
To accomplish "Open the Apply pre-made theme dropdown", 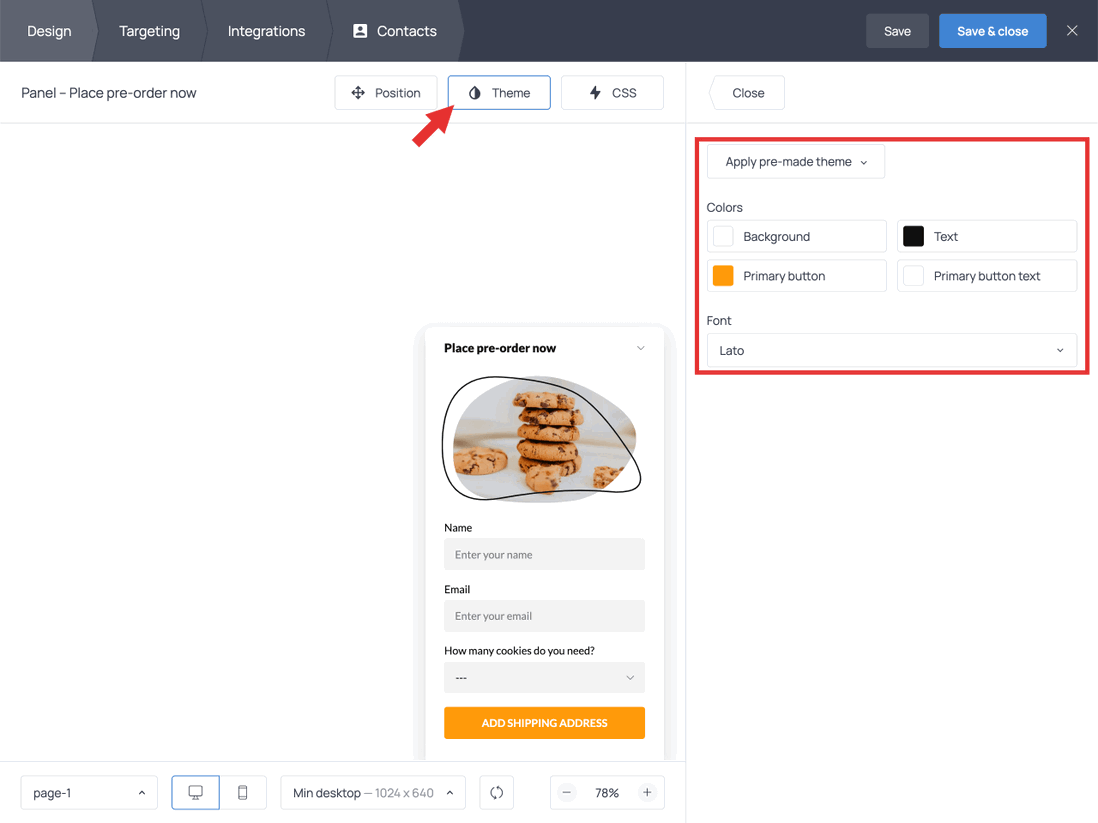I will pyautogui.click(x=795, y=161).
